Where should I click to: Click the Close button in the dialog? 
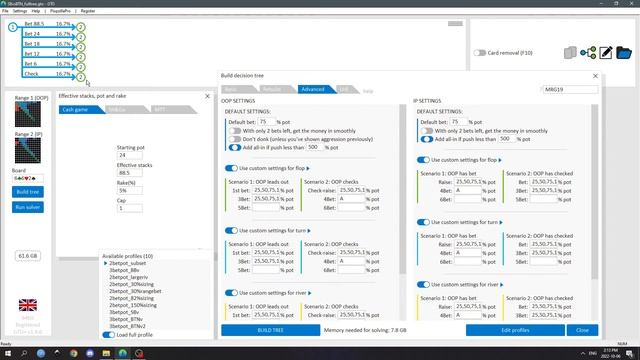582,330
